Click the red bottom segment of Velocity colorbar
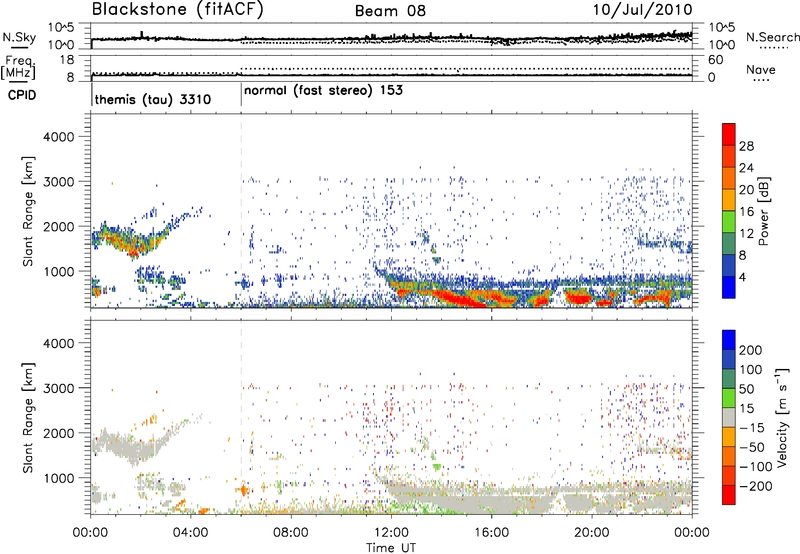Viewport: 800px width, 554px height. click(729, 495)
